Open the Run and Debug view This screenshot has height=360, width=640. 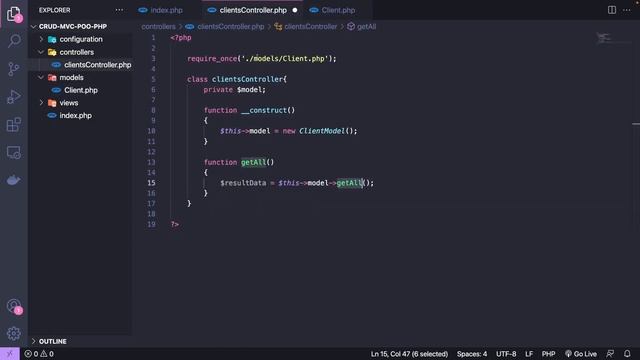(14, 97)
